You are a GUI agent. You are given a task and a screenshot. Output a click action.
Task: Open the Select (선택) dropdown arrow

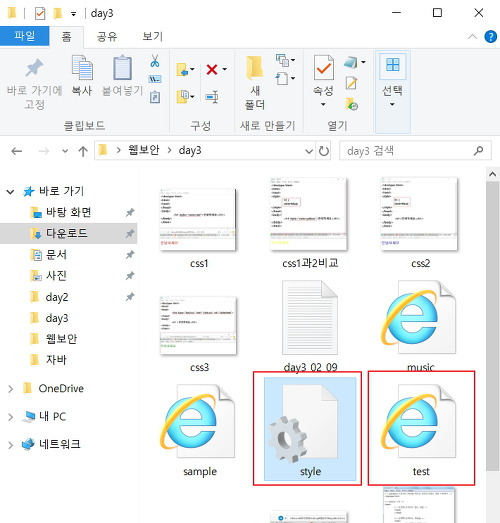pos(392,104)
